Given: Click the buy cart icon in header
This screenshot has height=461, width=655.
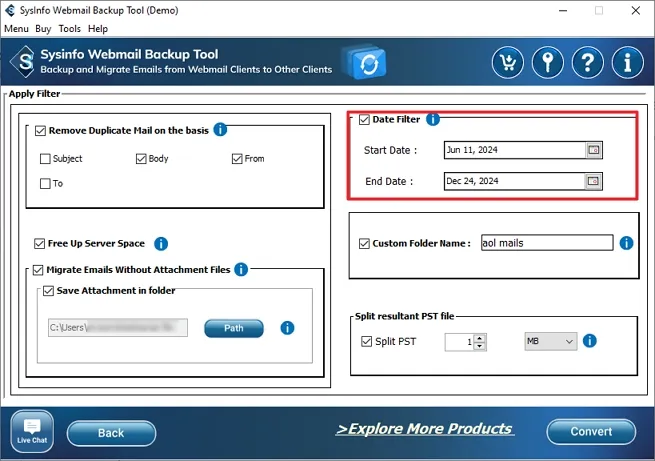Looking at the screenshot, I should (508, 63).
